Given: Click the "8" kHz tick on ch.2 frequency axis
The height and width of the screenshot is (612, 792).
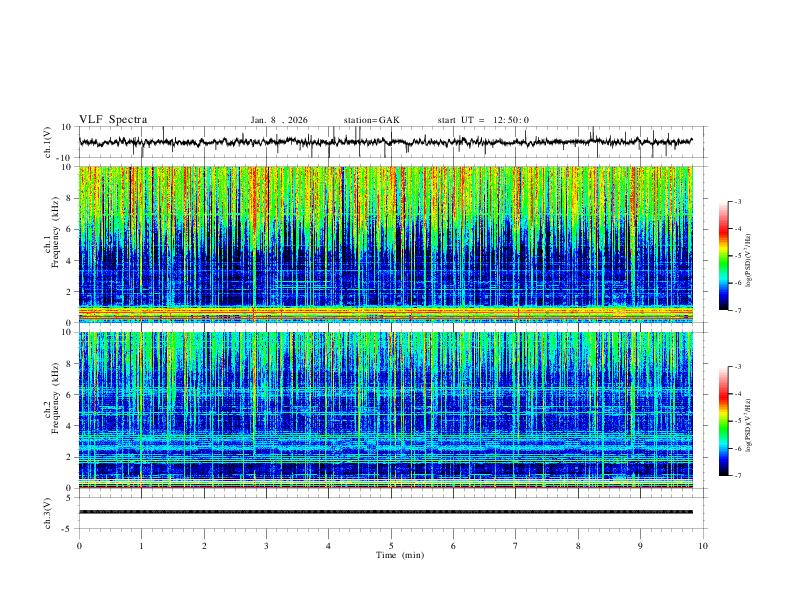Looking at the screenshot, I should [x=70, y=363].
